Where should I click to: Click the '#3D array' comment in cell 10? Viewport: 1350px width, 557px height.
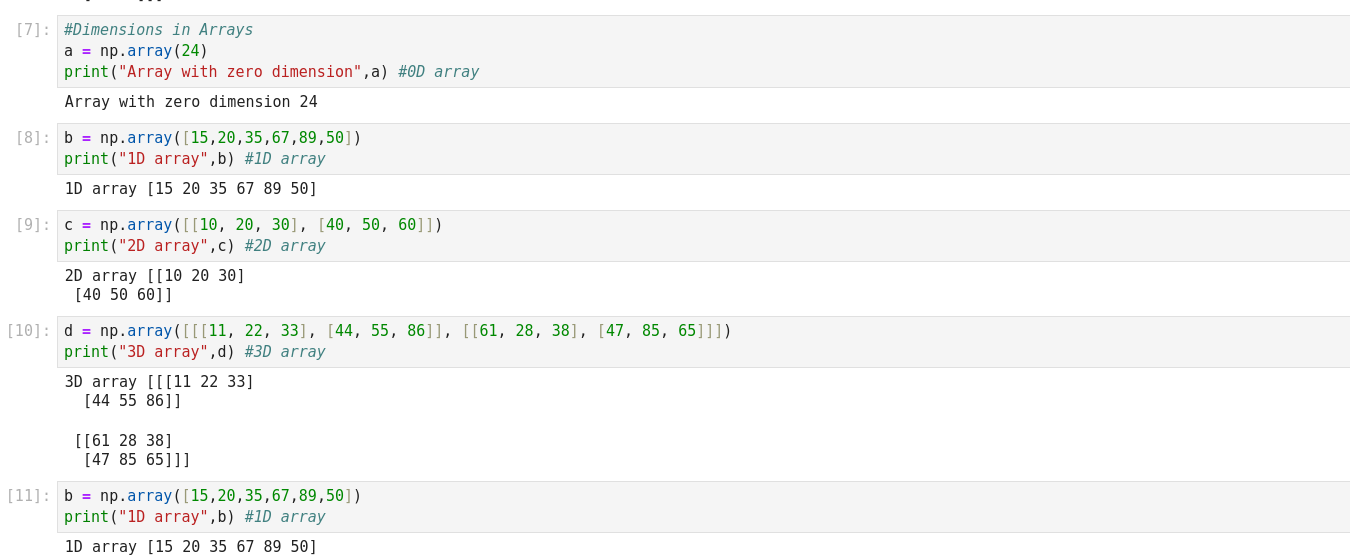tap(285, 352)
